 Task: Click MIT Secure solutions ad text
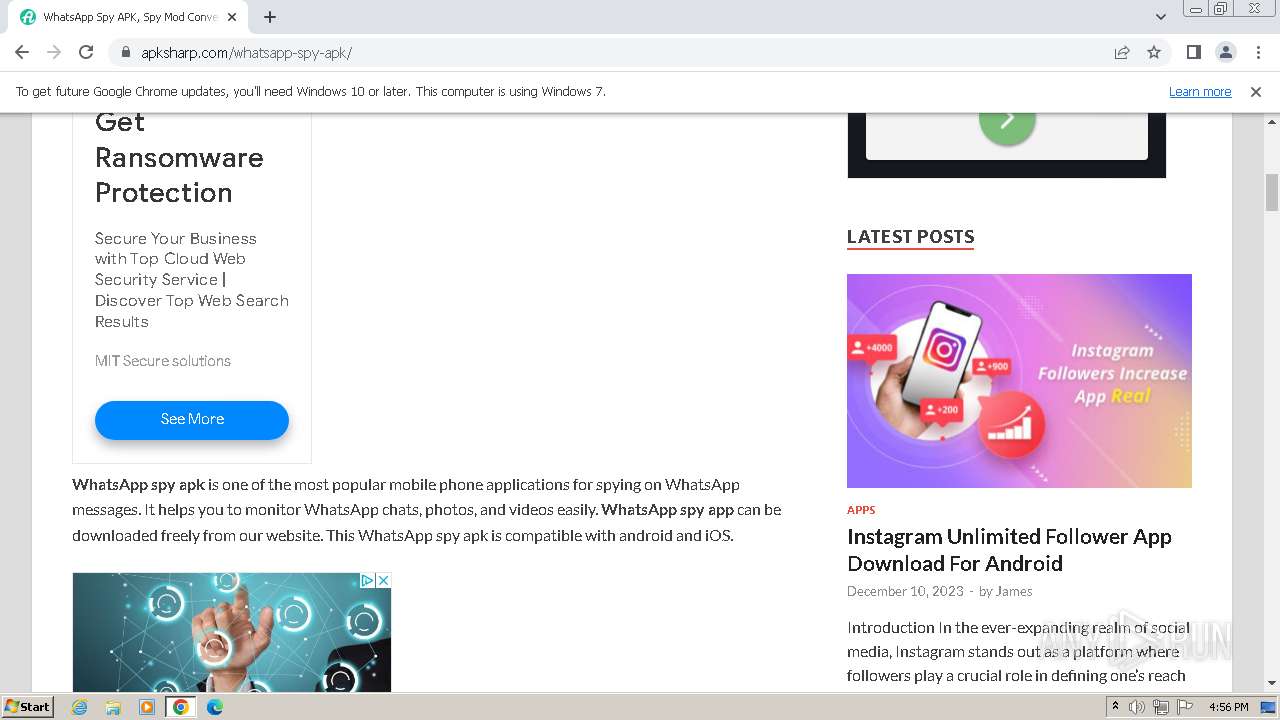coord(163,361)
